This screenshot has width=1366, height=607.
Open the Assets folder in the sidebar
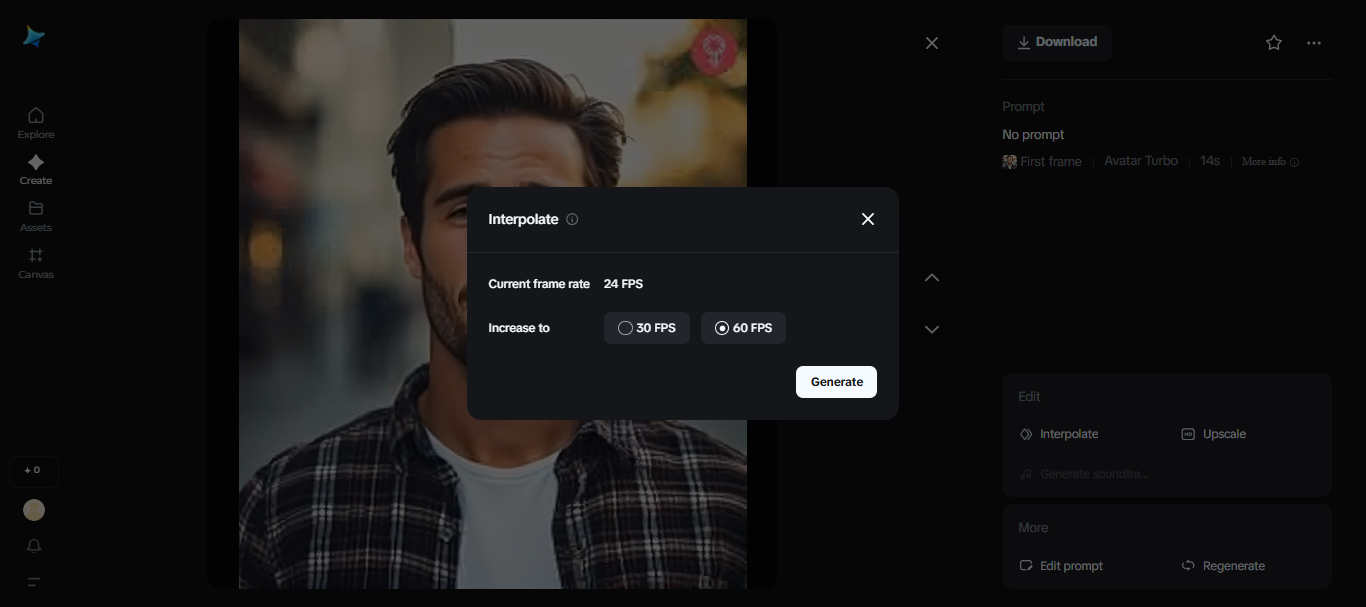pos(36,215)
